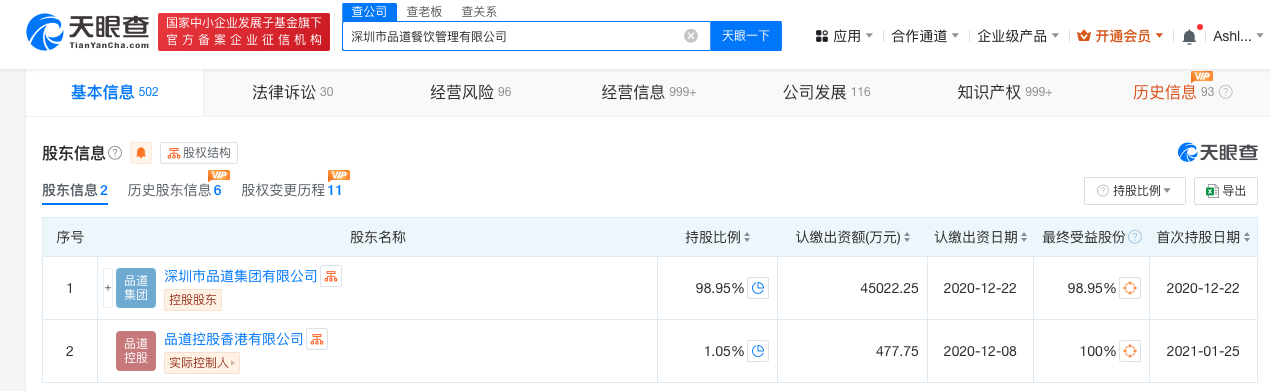1270x391 pixels.
Task: Click the shareholder alert bell icon
Action: tap(141, 153)
